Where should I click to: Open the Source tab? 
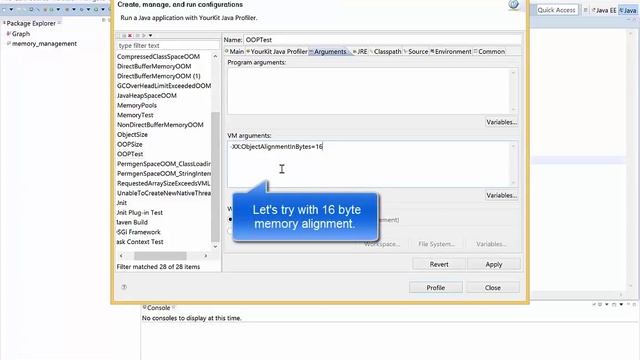[x=416, y=51]
